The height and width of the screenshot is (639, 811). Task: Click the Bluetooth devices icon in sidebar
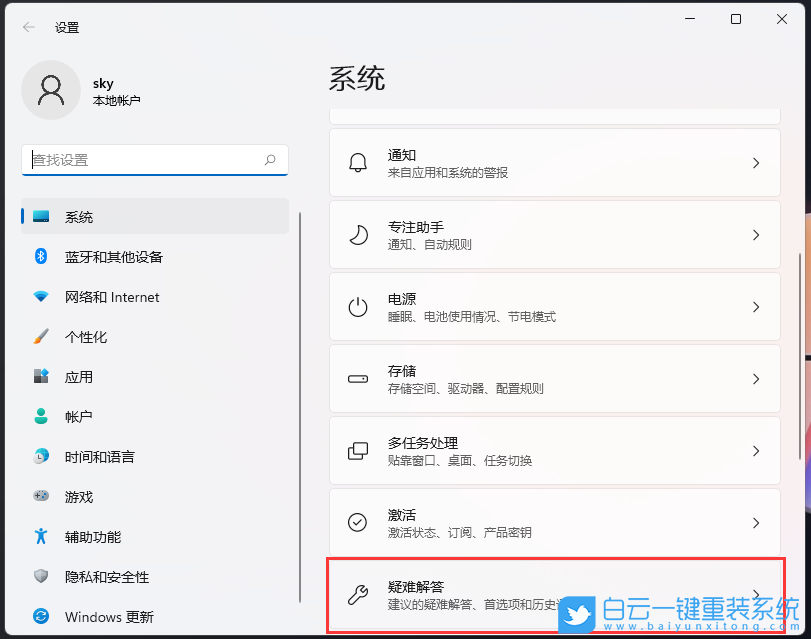coord(41,257)
